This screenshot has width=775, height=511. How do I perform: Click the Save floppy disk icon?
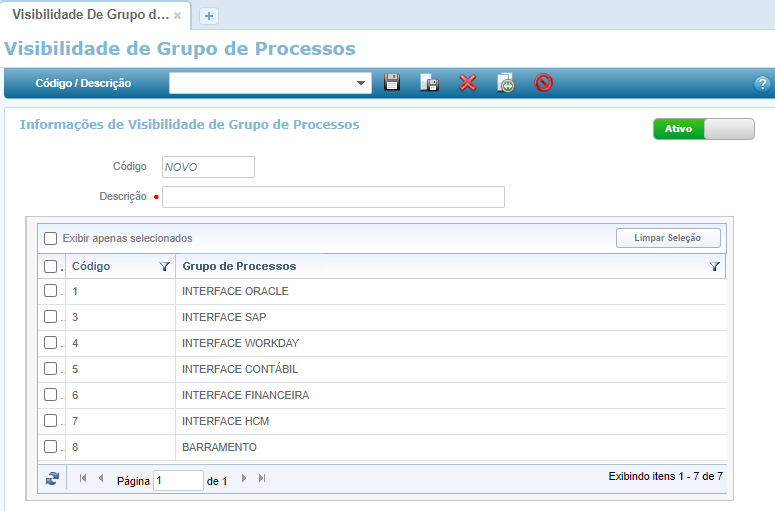(392, 83)
